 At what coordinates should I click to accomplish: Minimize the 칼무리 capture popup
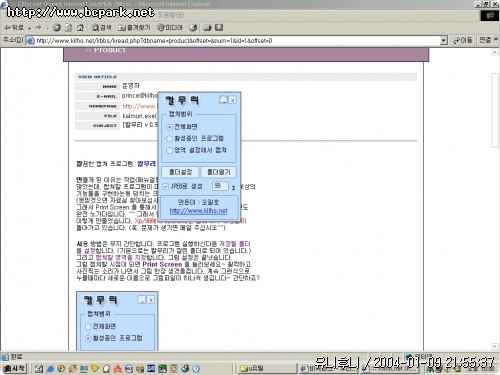(x=224, y=100)
